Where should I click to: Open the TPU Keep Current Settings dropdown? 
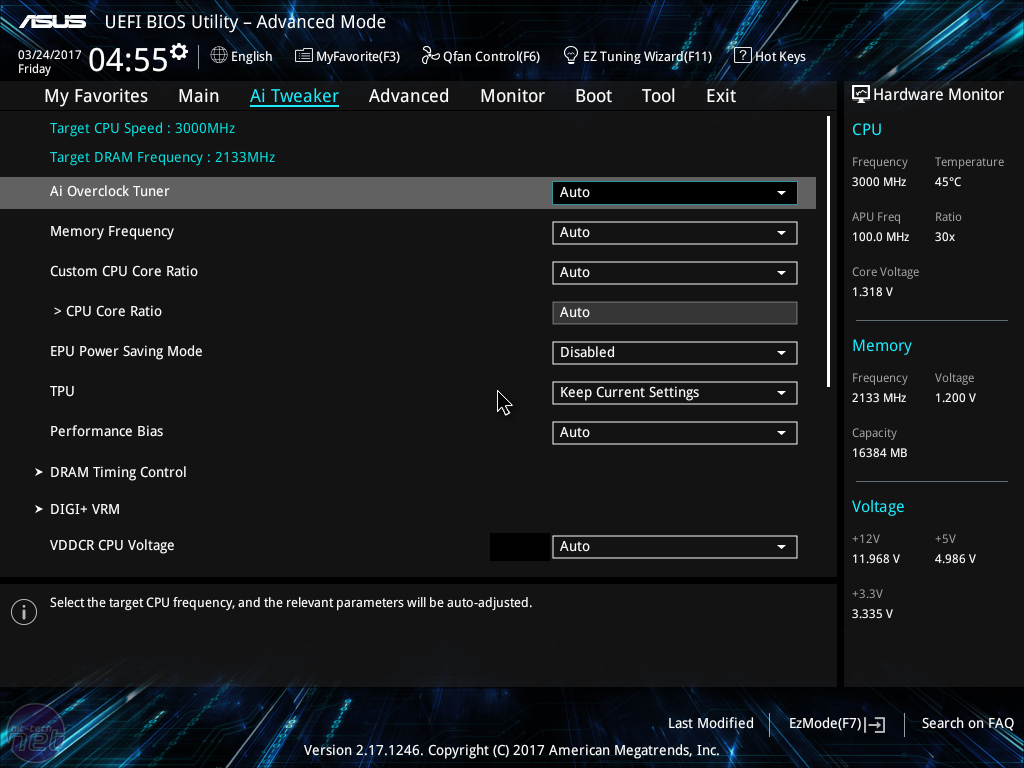tap(675, 392)
